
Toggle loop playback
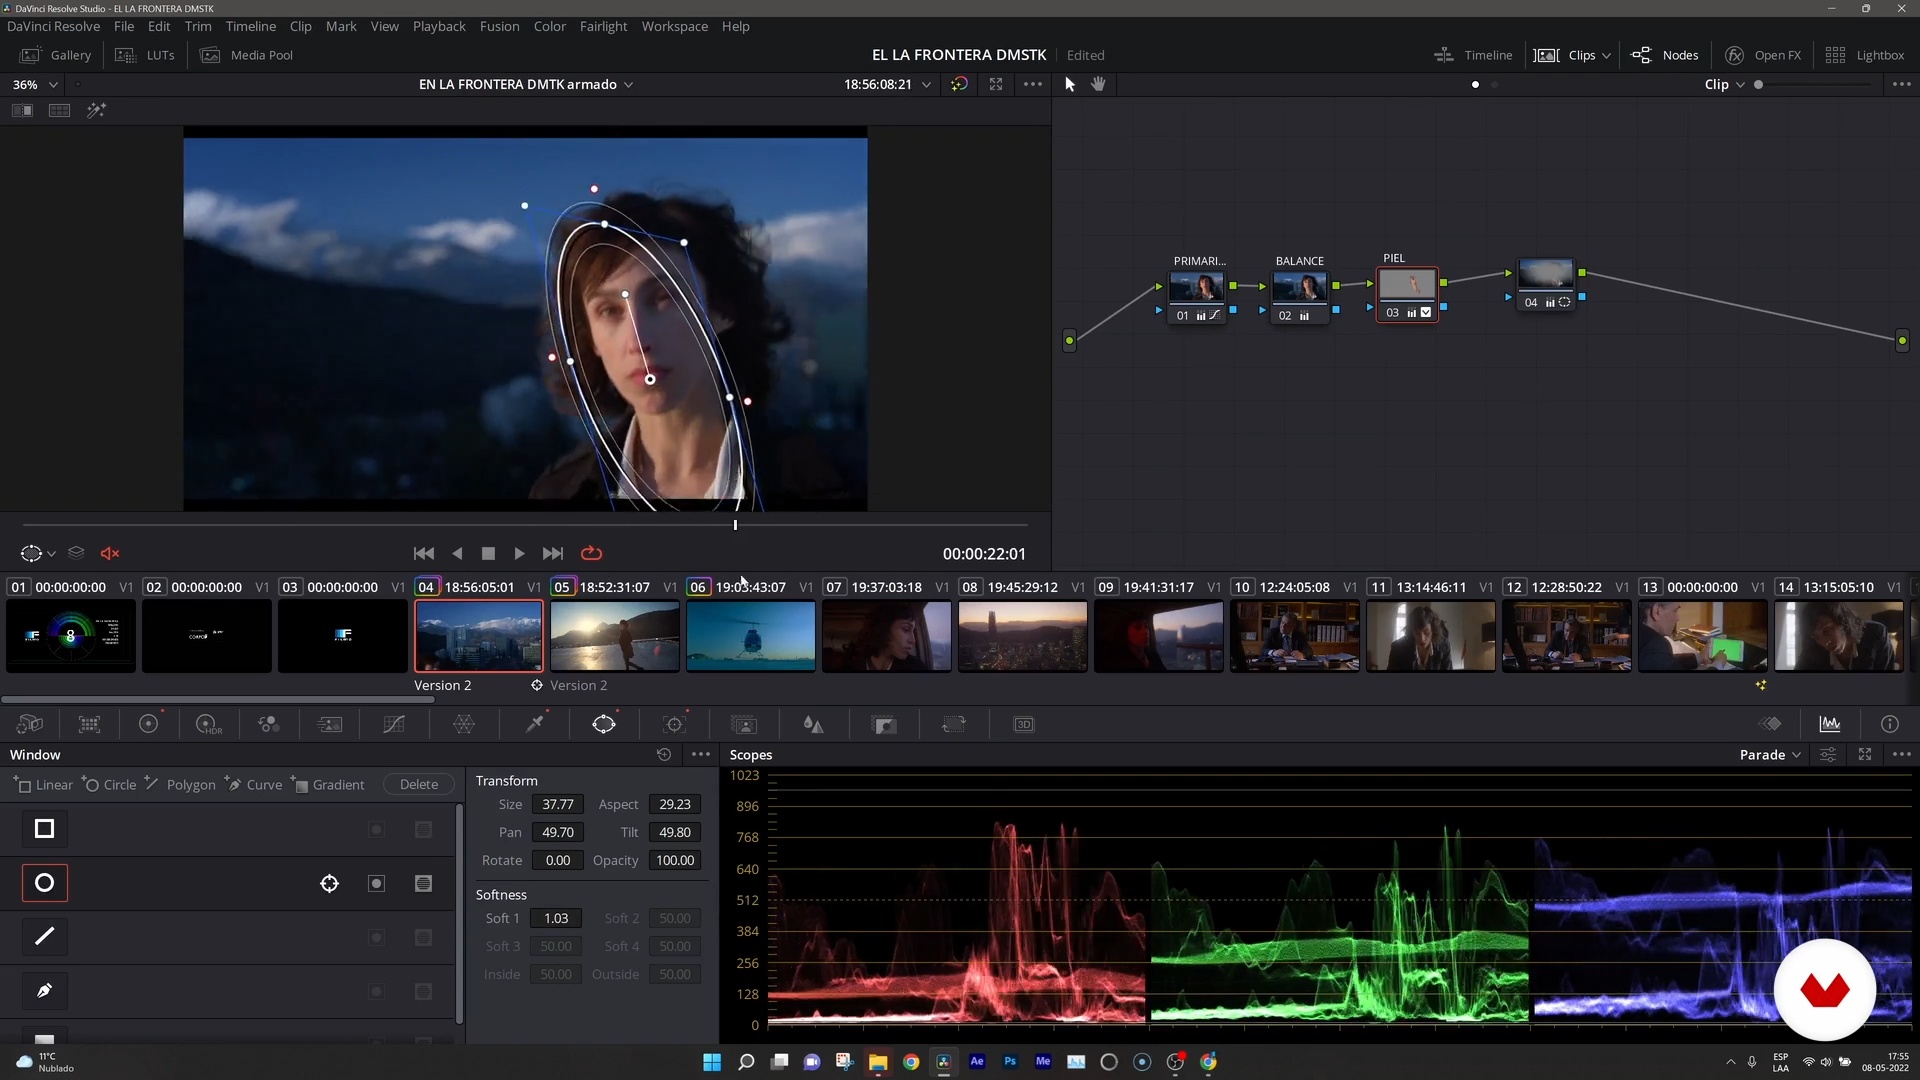click(x=592, y=553)
